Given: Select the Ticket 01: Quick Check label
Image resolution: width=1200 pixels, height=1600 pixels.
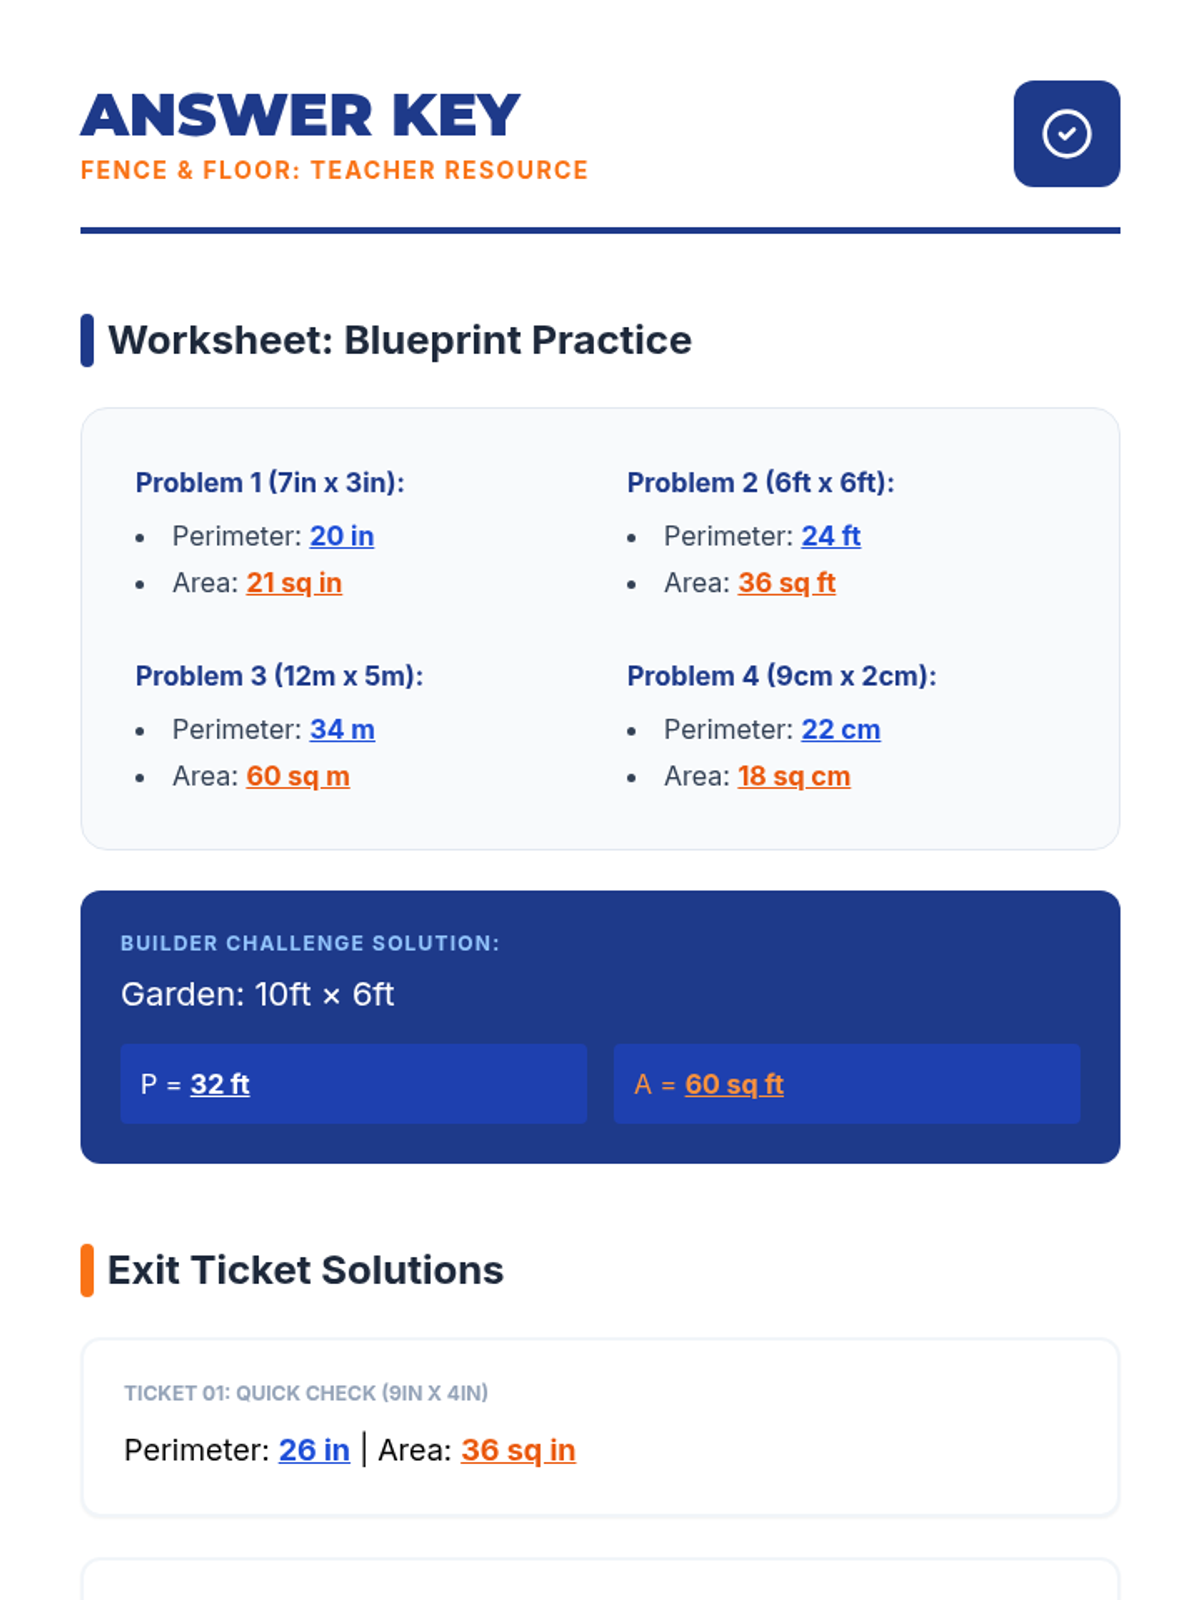Looking at the screenshot, I should tap(306, 1393).
